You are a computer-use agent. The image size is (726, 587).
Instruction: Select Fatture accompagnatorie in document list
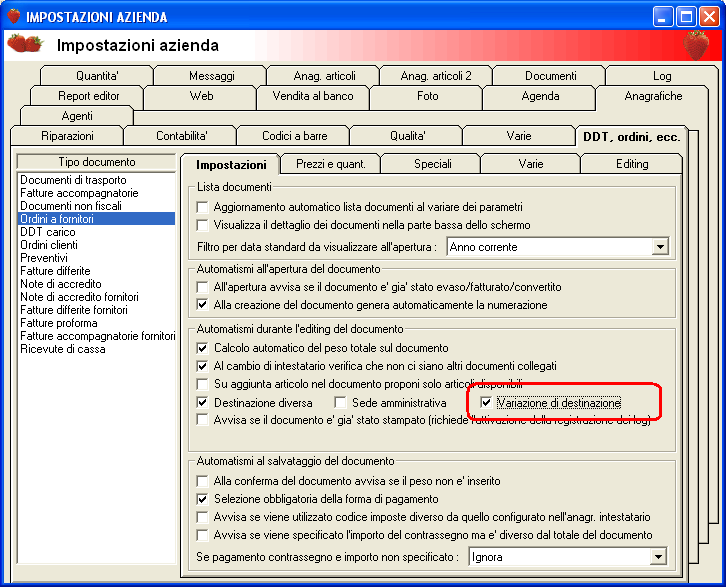(97, 193)
